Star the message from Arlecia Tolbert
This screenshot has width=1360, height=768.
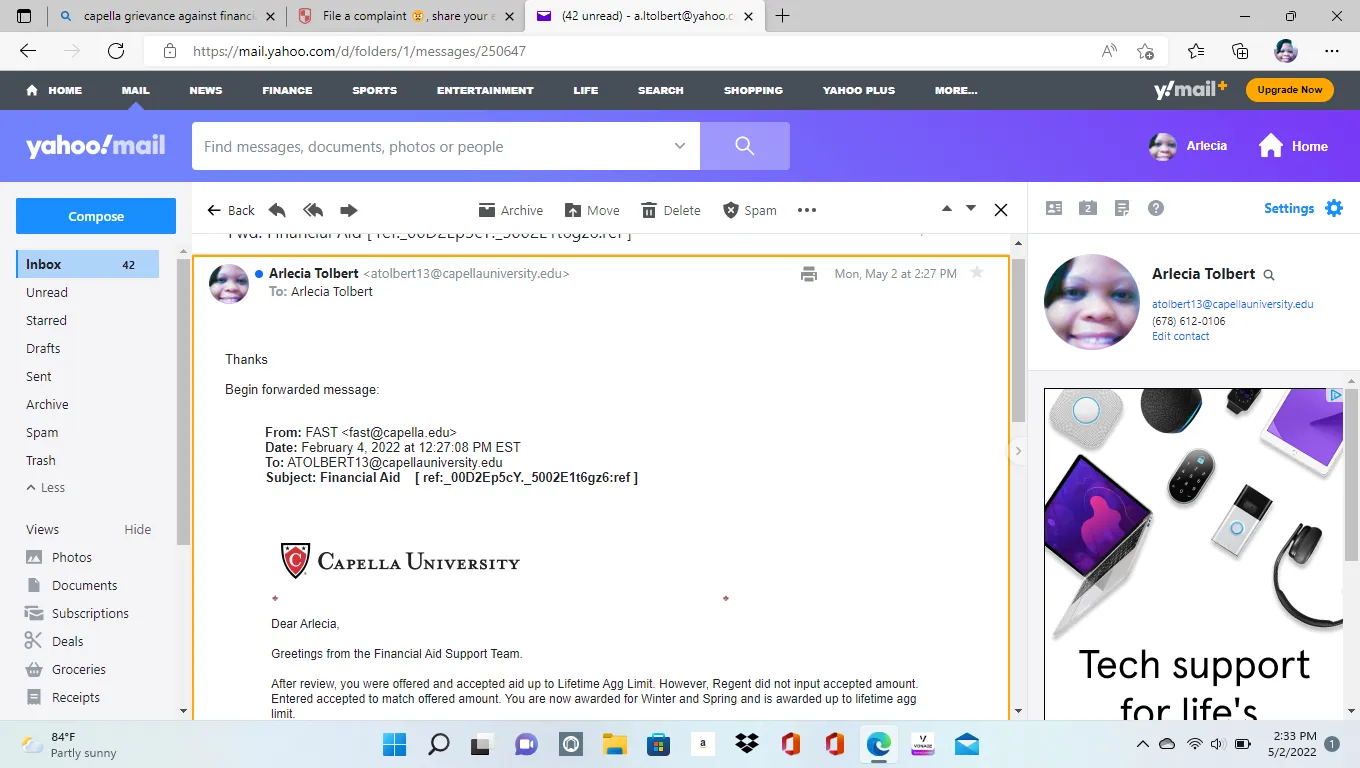point(977,273)
